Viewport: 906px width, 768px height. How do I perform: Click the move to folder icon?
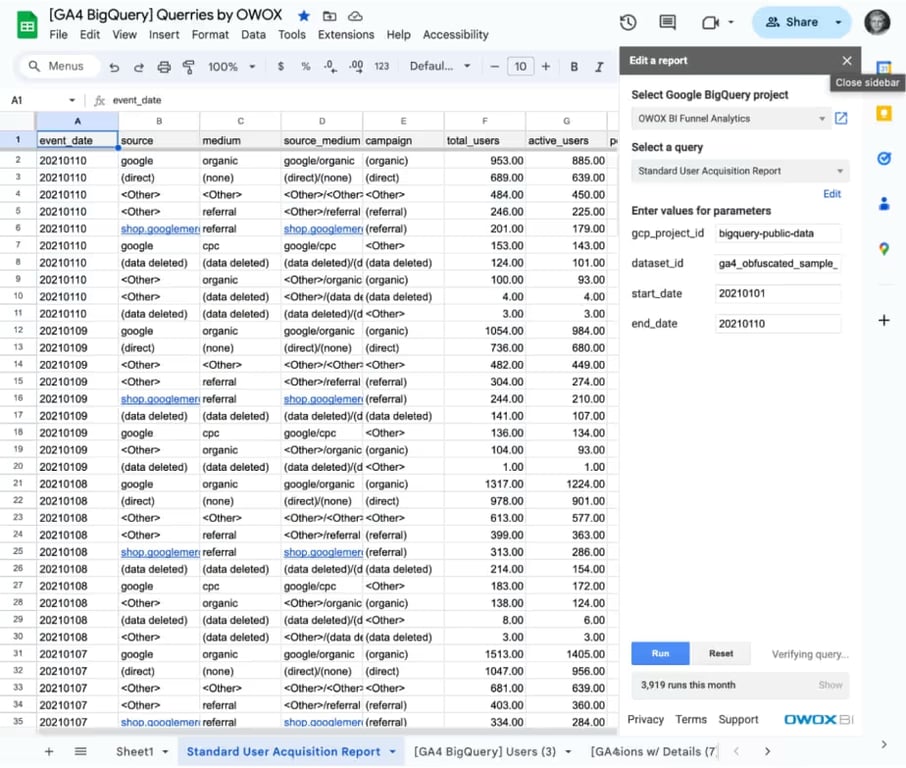[x=329, y=16]
